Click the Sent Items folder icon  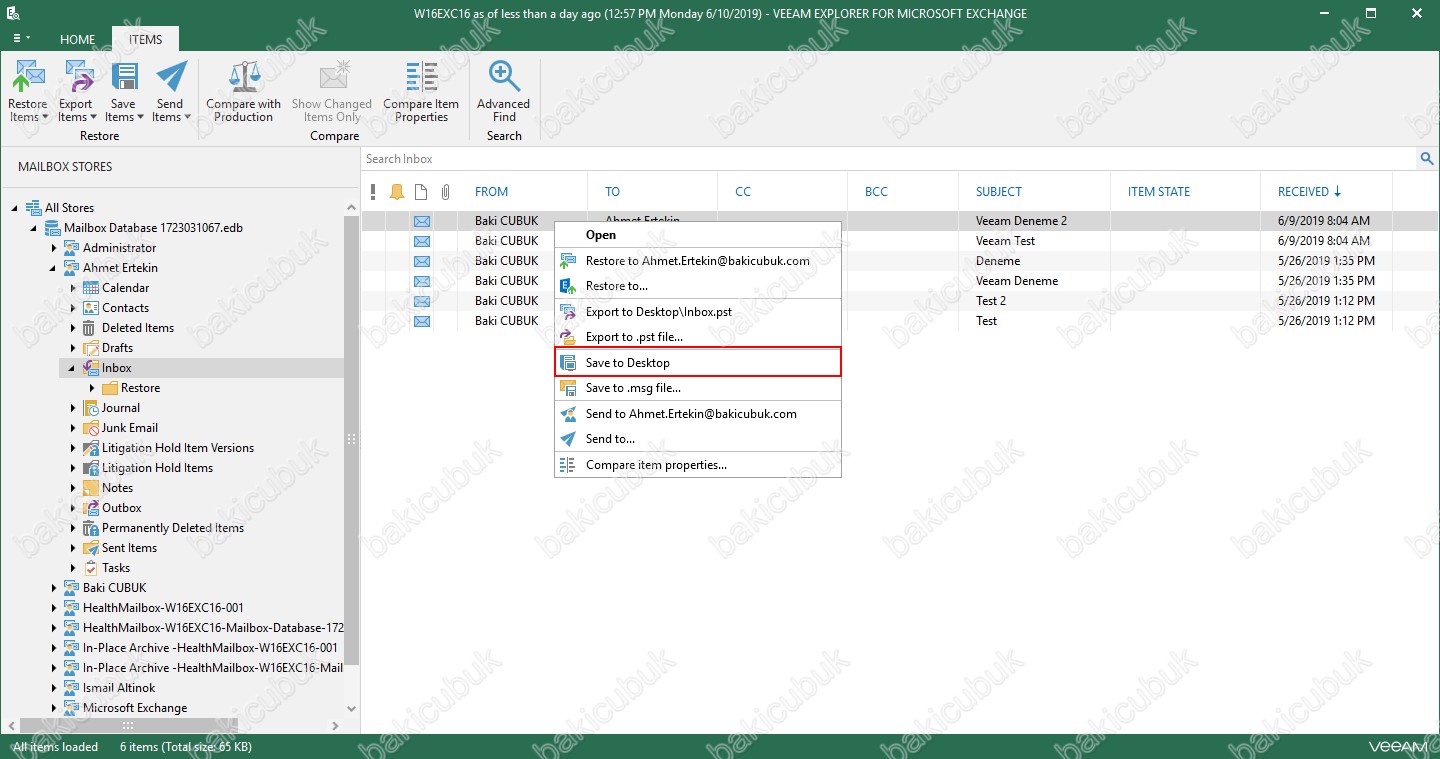(91, 548)
